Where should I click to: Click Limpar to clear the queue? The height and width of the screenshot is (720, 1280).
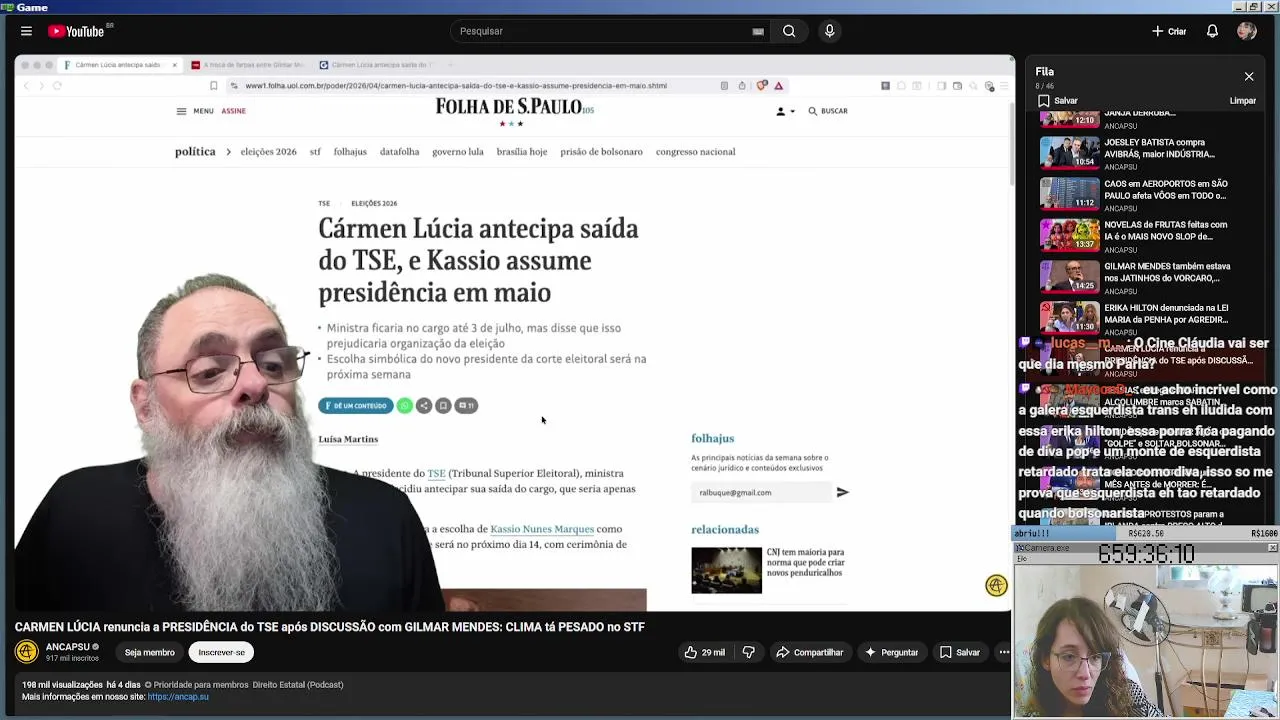1242,101
